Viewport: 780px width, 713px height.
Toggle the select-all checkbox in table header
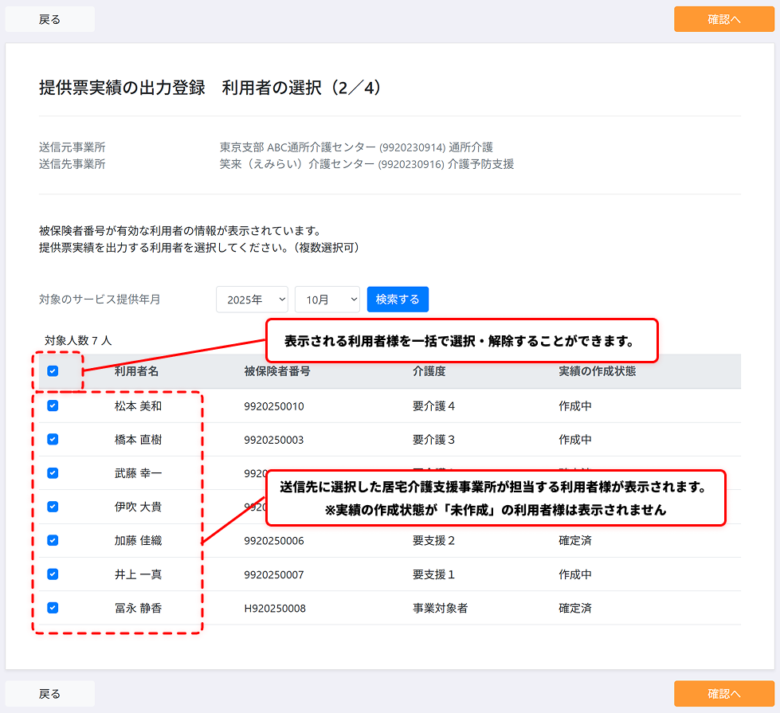(53, 371)
